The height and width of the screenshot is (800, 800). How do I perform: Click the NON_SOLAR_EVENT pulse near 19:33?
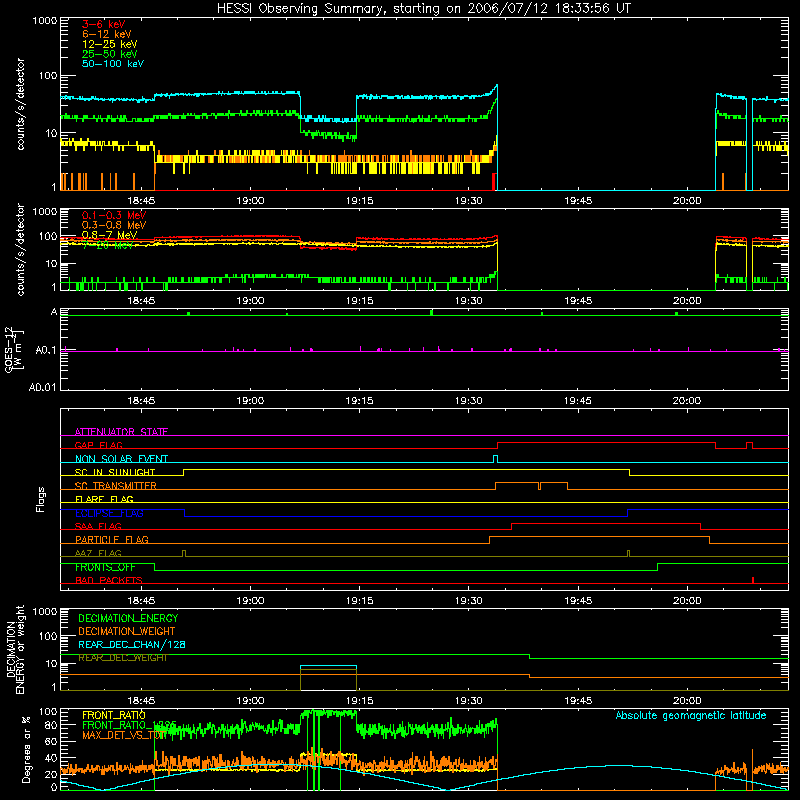495,459
